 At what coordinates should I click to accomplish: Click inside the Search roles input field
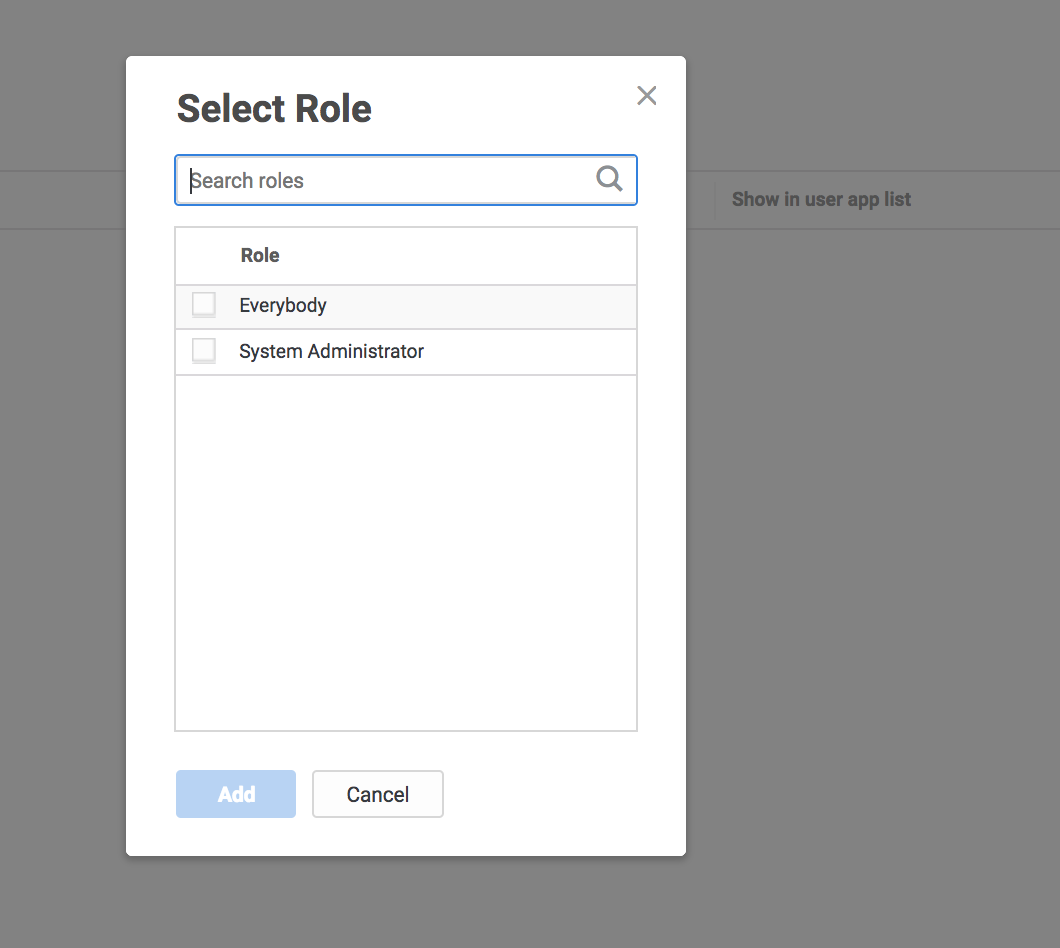(x=380, y=180)
